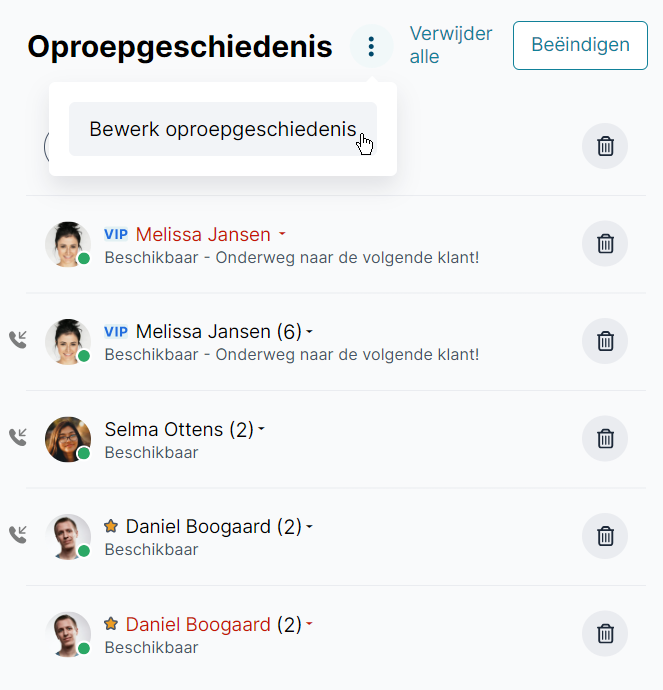Expand dropdown arrow next to Selma Ottens (2)
Screen dimensions: 663x690
(x=262, y=430)
